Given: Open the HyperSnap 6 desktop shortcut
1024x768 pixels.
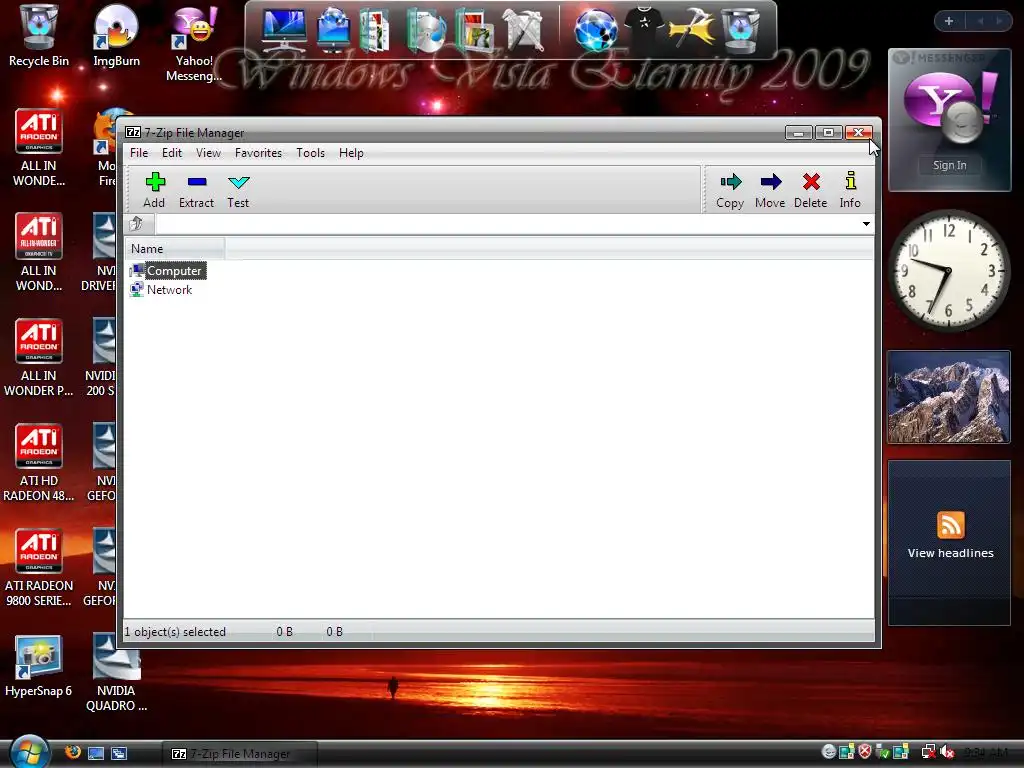Looking at the screenshot, I should pyautogui.click(x=39, y=666).
